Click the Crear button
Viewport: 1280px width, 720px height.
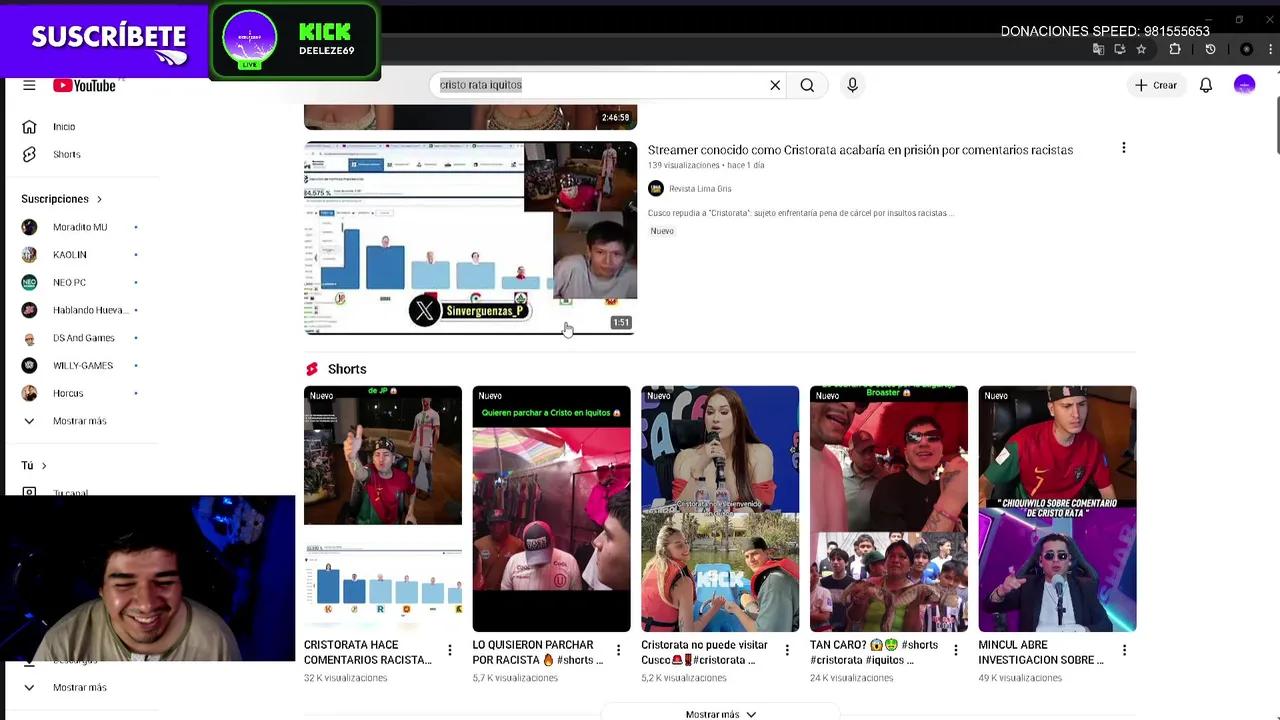click(1155, 86)
